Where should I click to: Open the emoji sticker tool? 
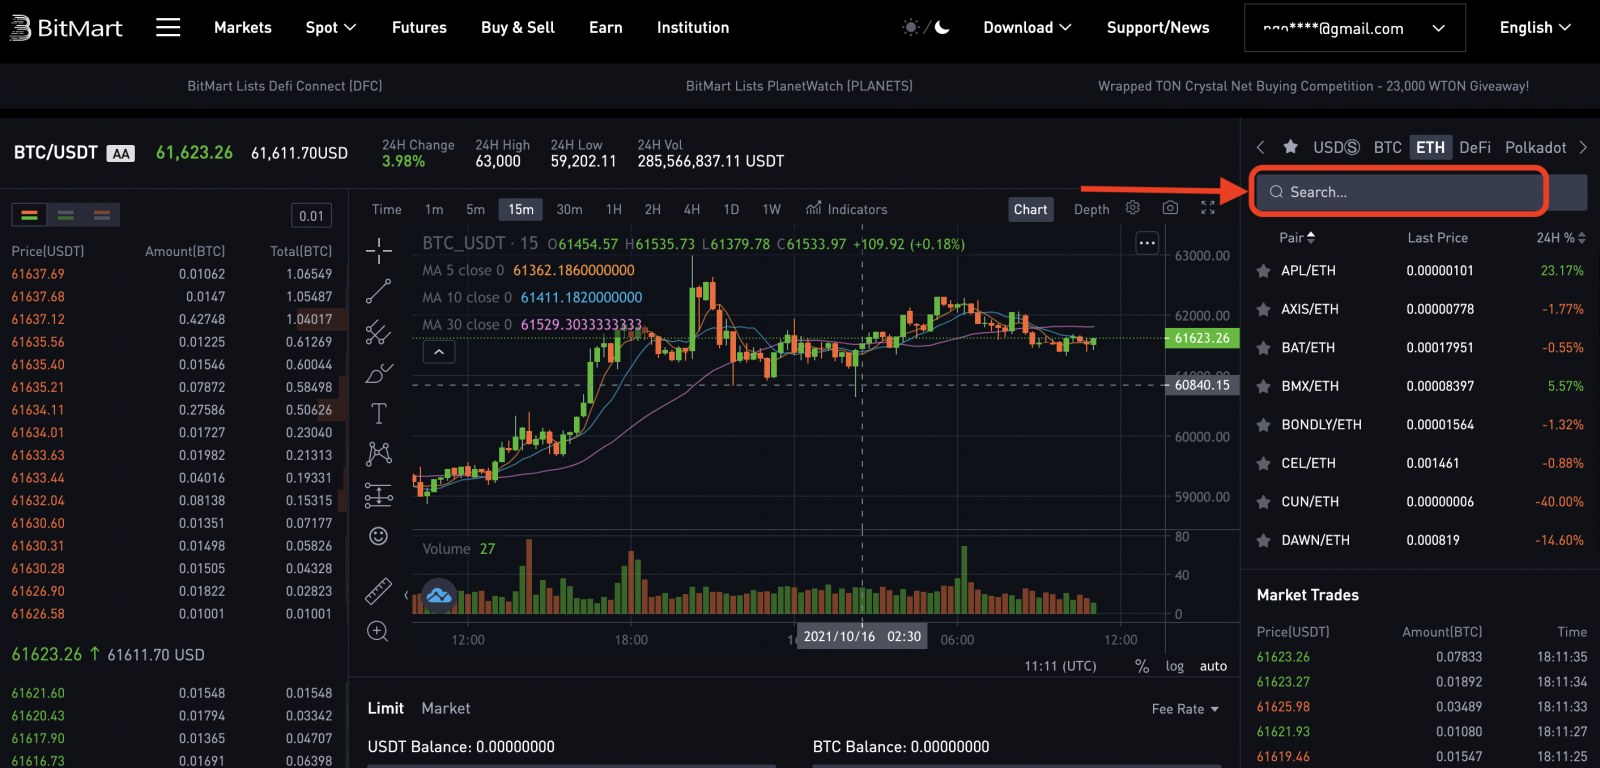click(x=378, y=536)
